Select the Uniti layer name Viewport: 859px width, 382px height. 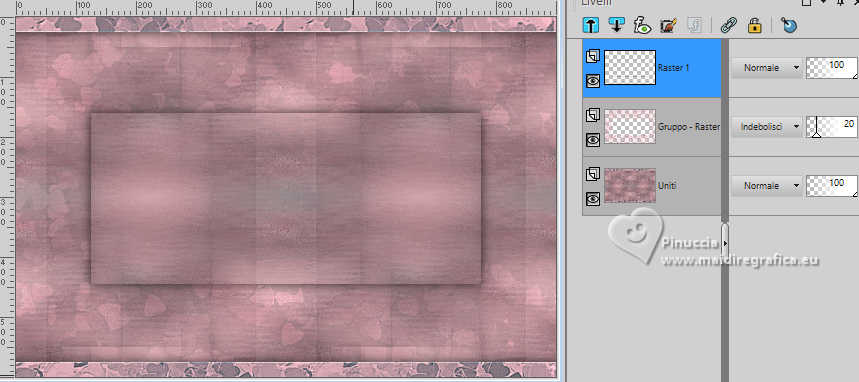point(667,186)
